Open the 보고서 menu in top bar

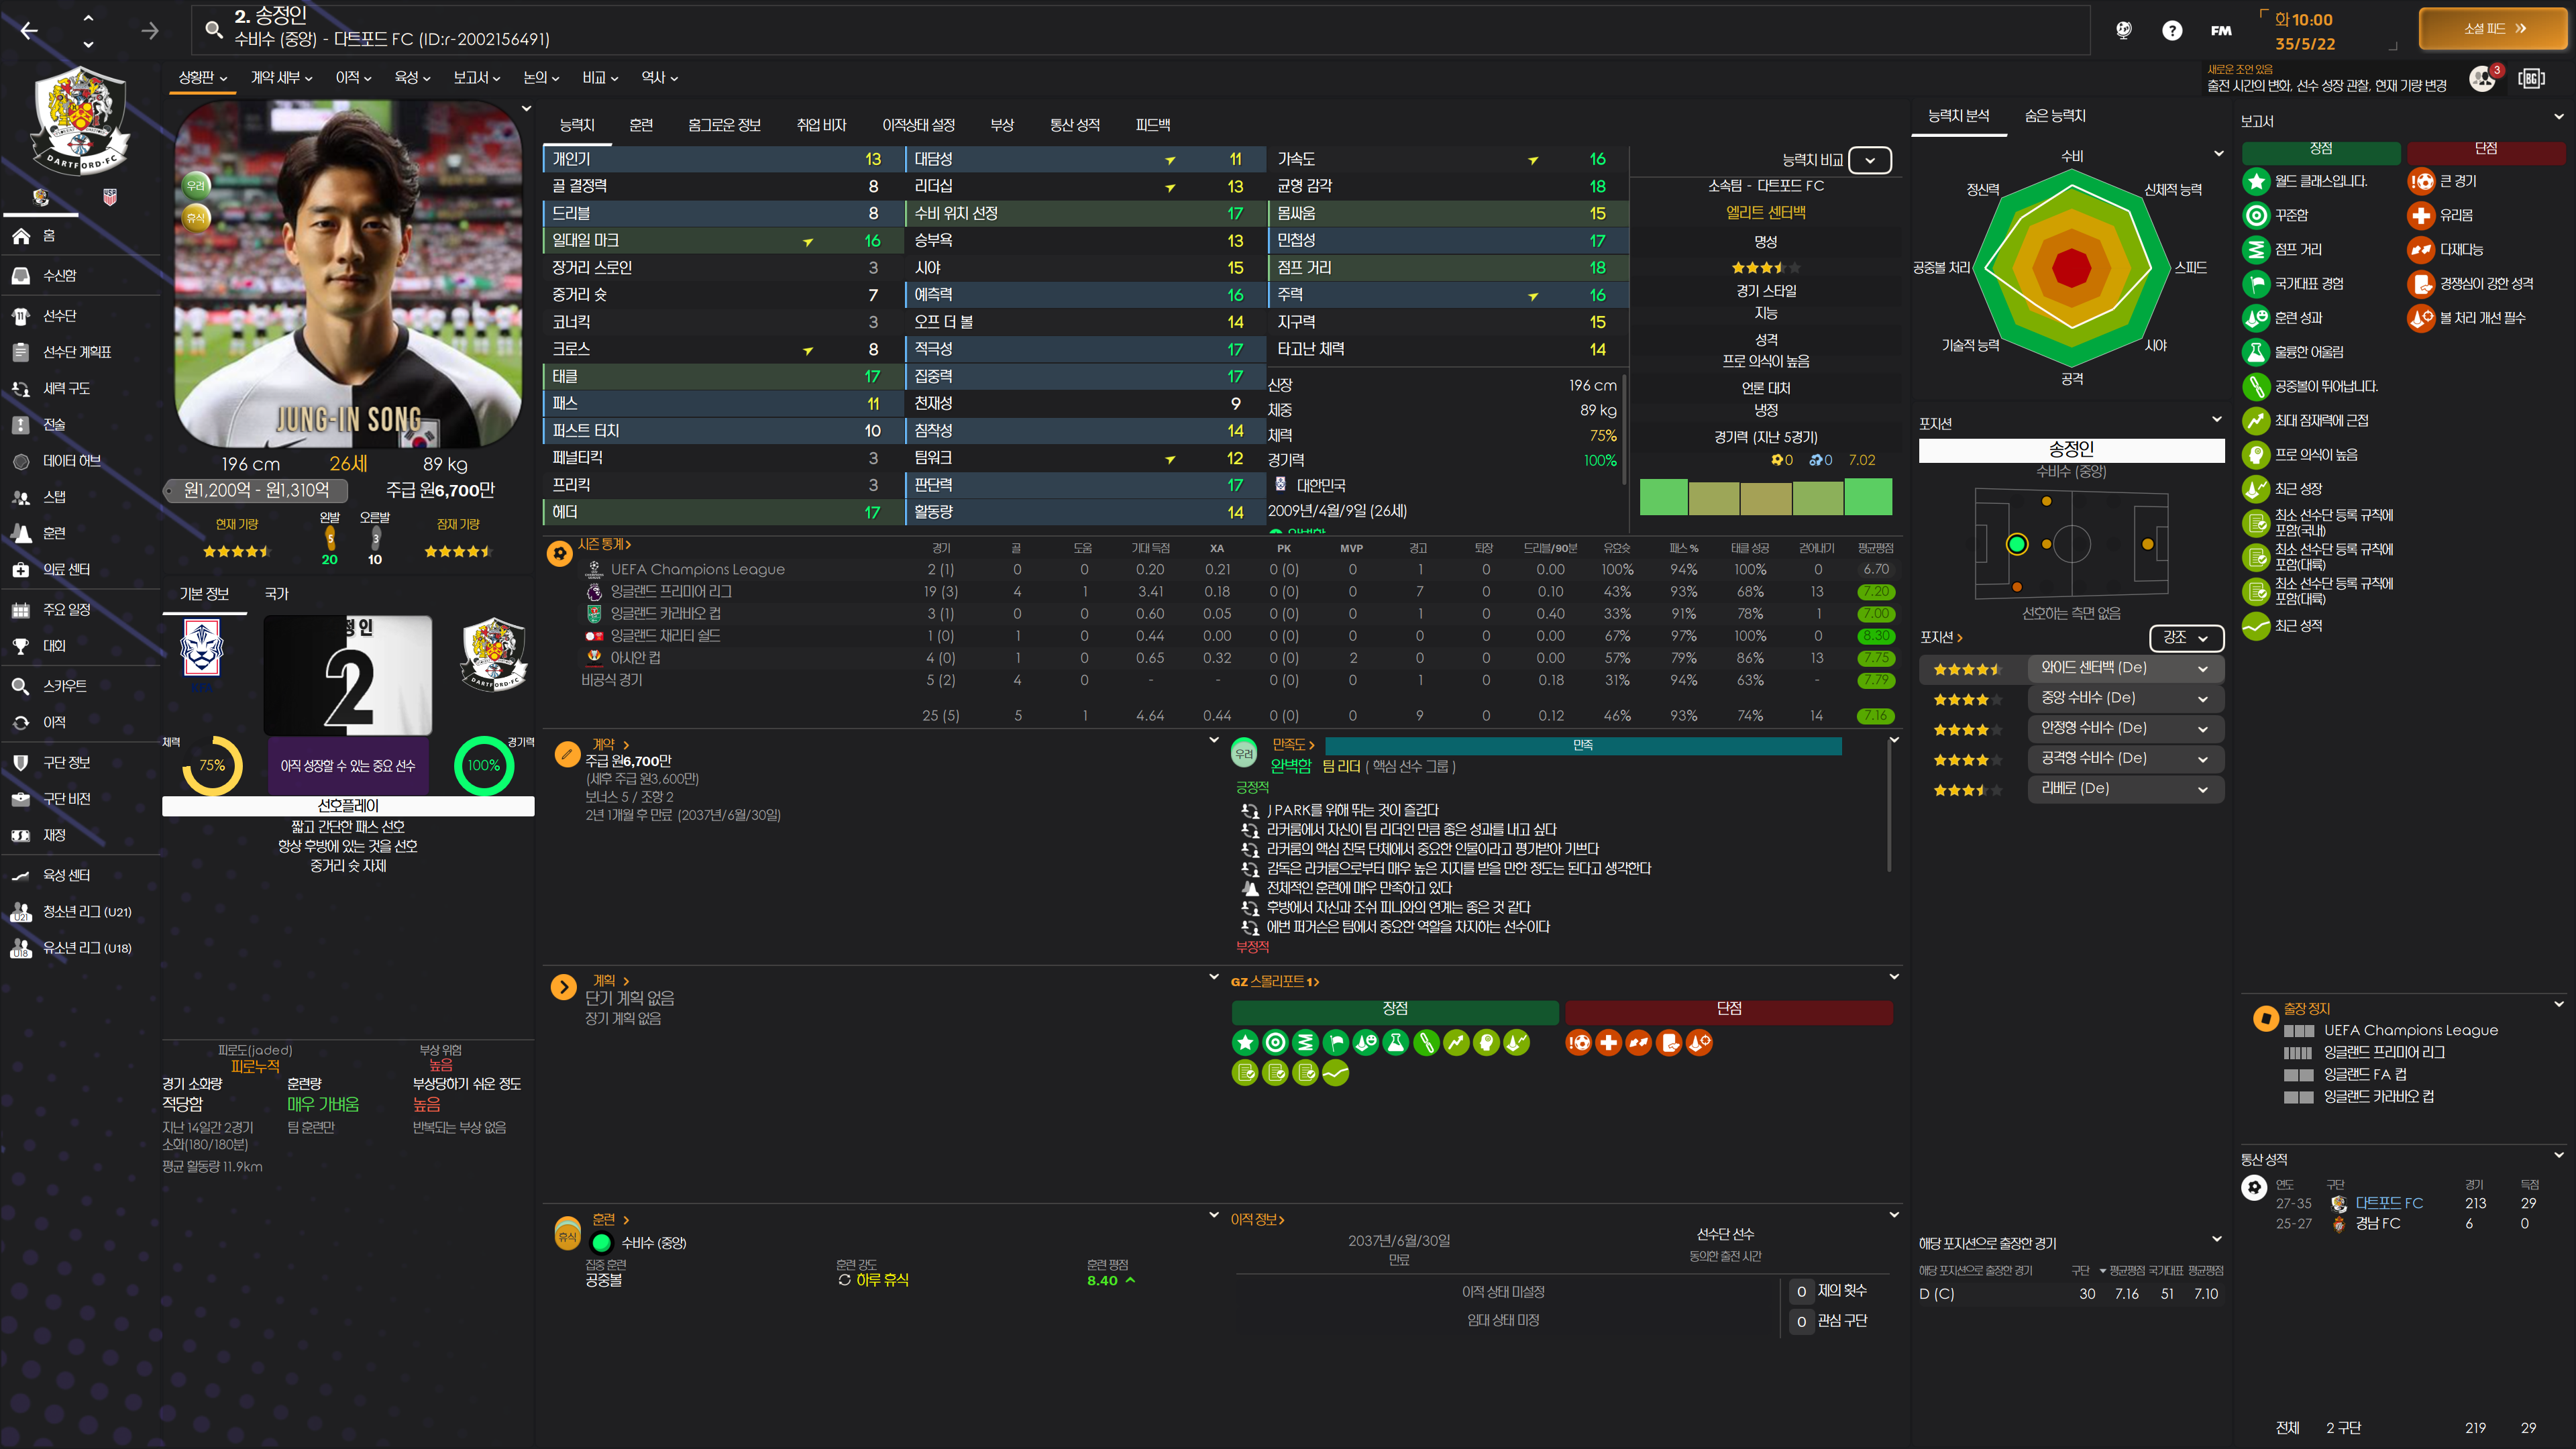point(476,77)
